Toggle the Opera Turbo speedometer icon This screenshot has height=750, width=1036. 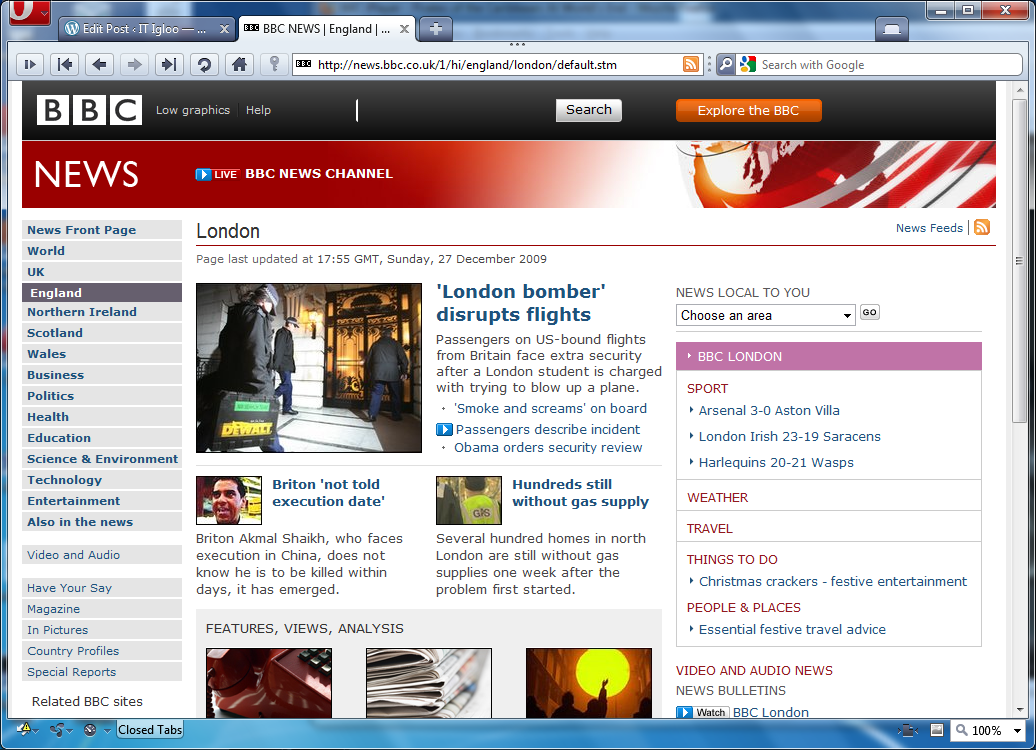(91, 730)
